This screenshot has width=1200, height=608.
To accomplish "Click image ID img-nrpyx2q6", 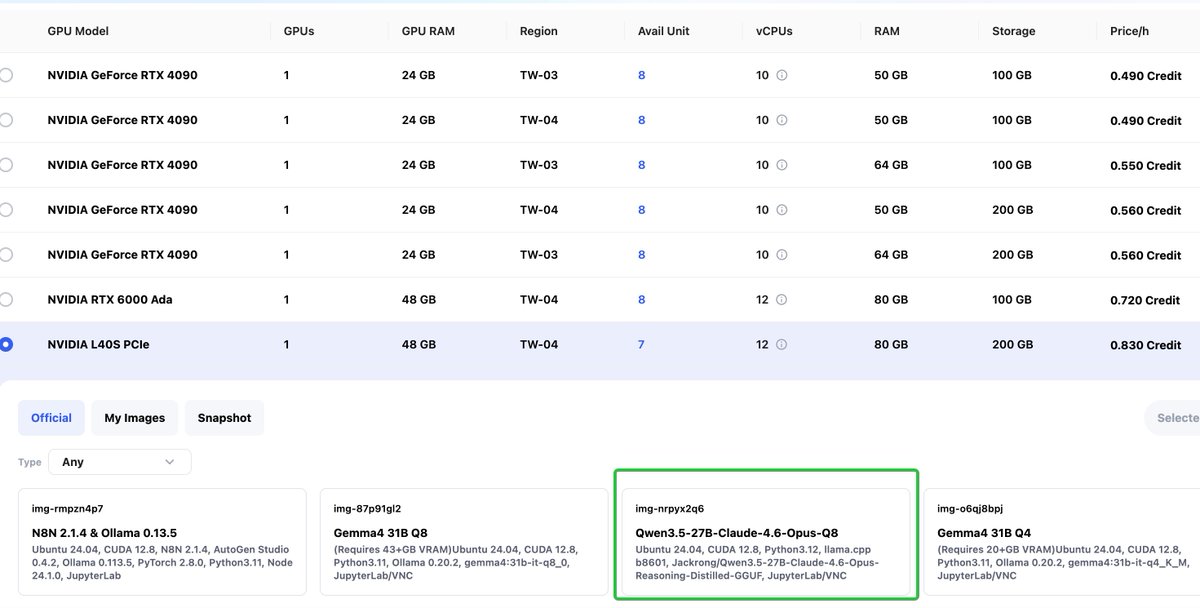I will [x=670, y=509].
